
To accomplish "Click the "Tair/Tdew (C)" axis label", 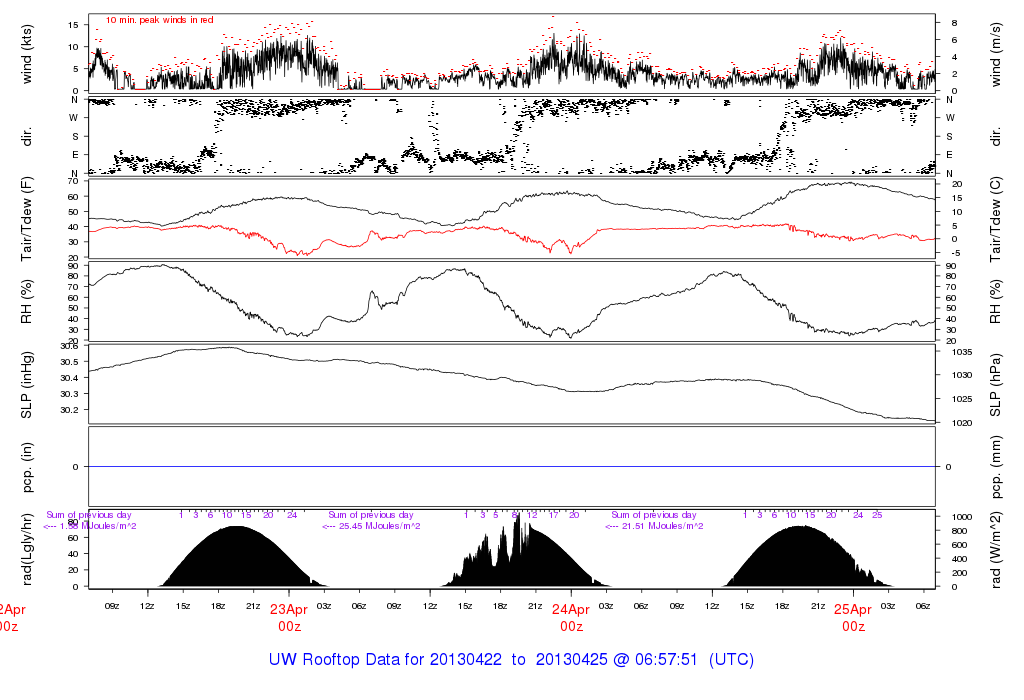I will click(995, 219).
